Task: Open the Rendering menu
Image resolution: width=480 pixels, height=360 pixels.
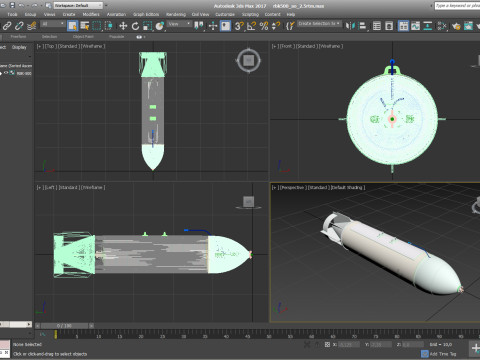Action: click(176, 14)
